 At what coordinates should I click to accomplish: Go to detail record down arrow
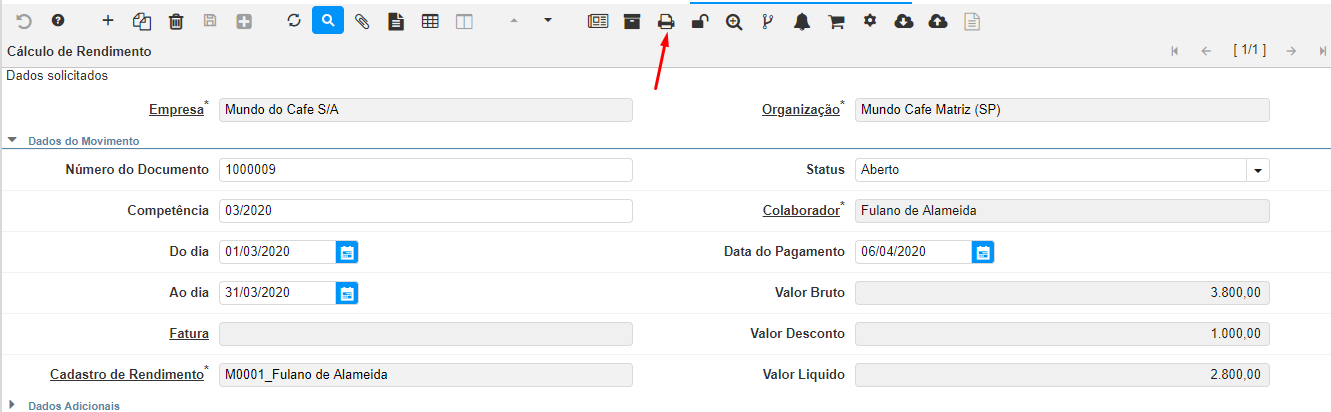(548, 20)
